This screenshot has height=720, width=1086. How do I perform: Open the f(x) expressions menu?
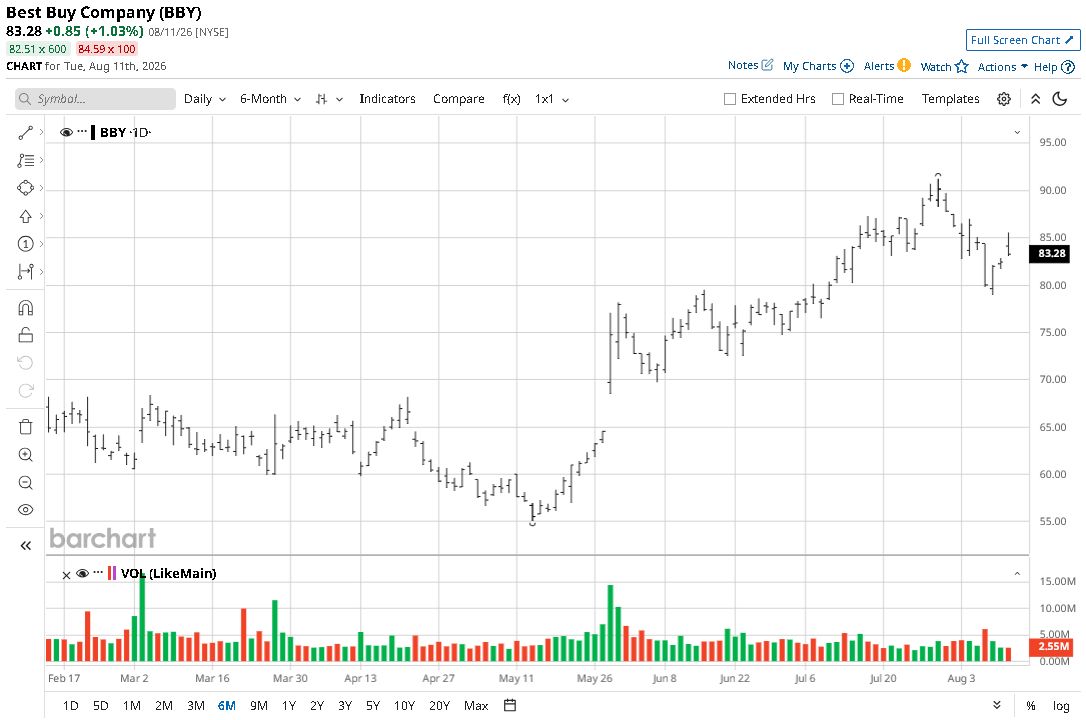pyautogui.click(x=511, y=99)
